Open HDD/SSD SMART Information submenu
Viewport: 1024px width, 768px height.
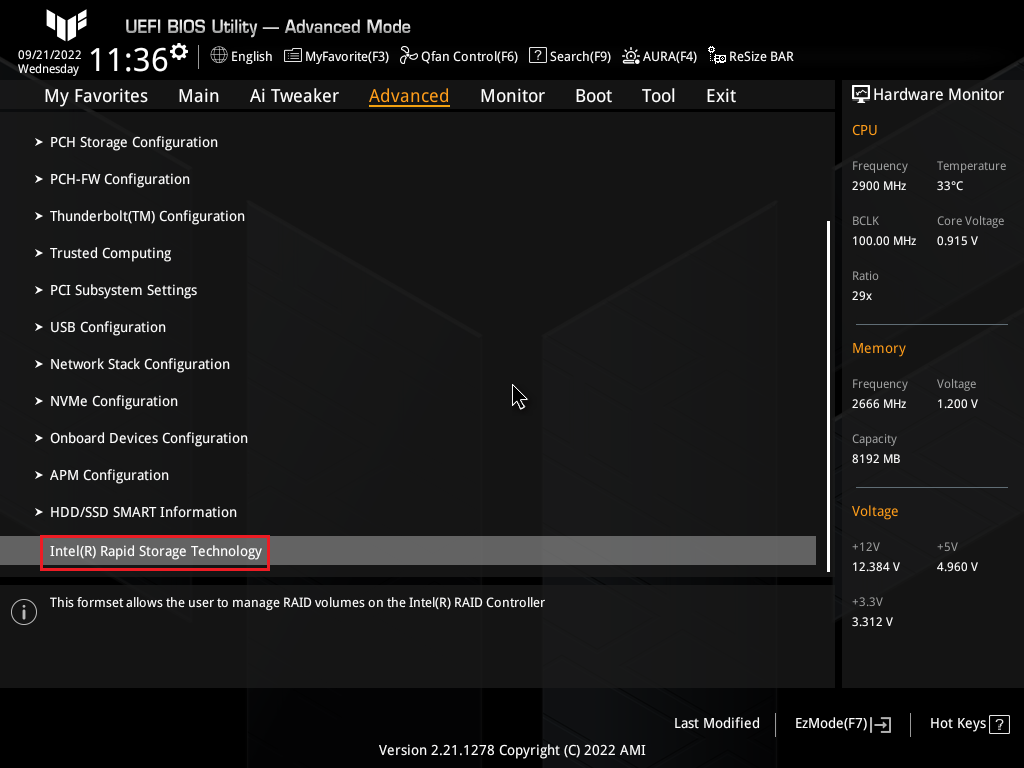[x=143, y=512]
